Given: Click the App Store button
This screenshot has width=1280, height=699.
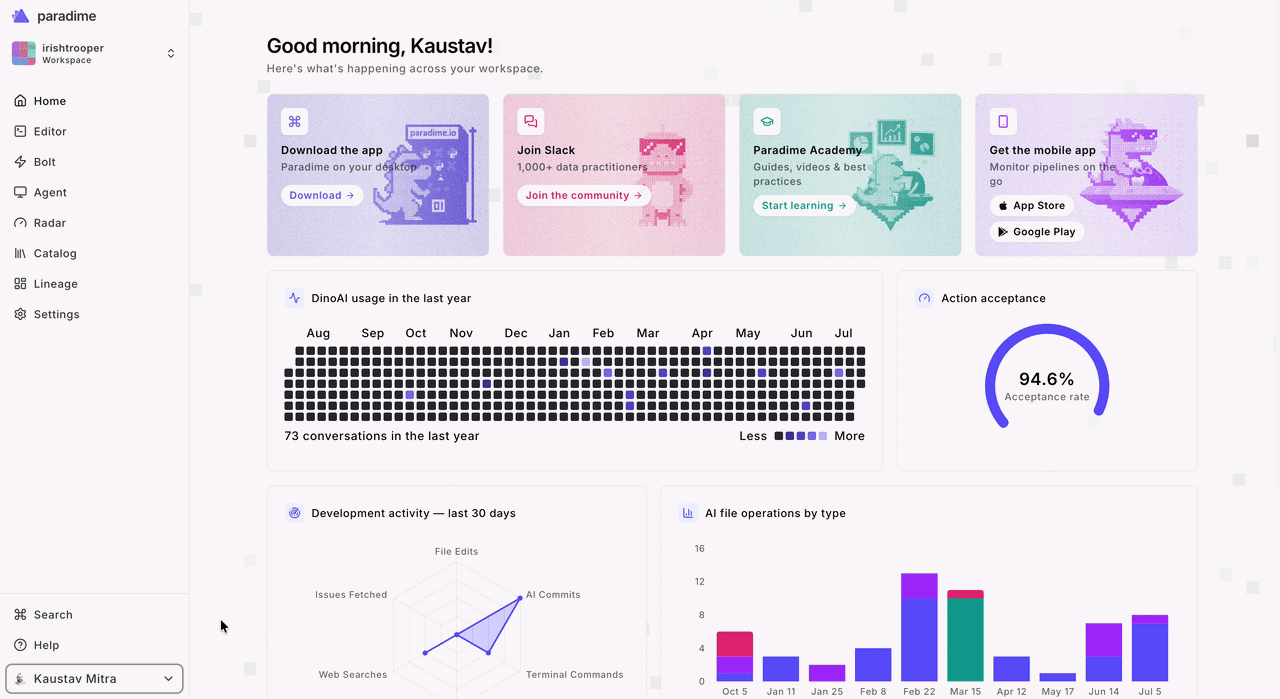Looking at the screenshot, I should (x=1031, y=205).
